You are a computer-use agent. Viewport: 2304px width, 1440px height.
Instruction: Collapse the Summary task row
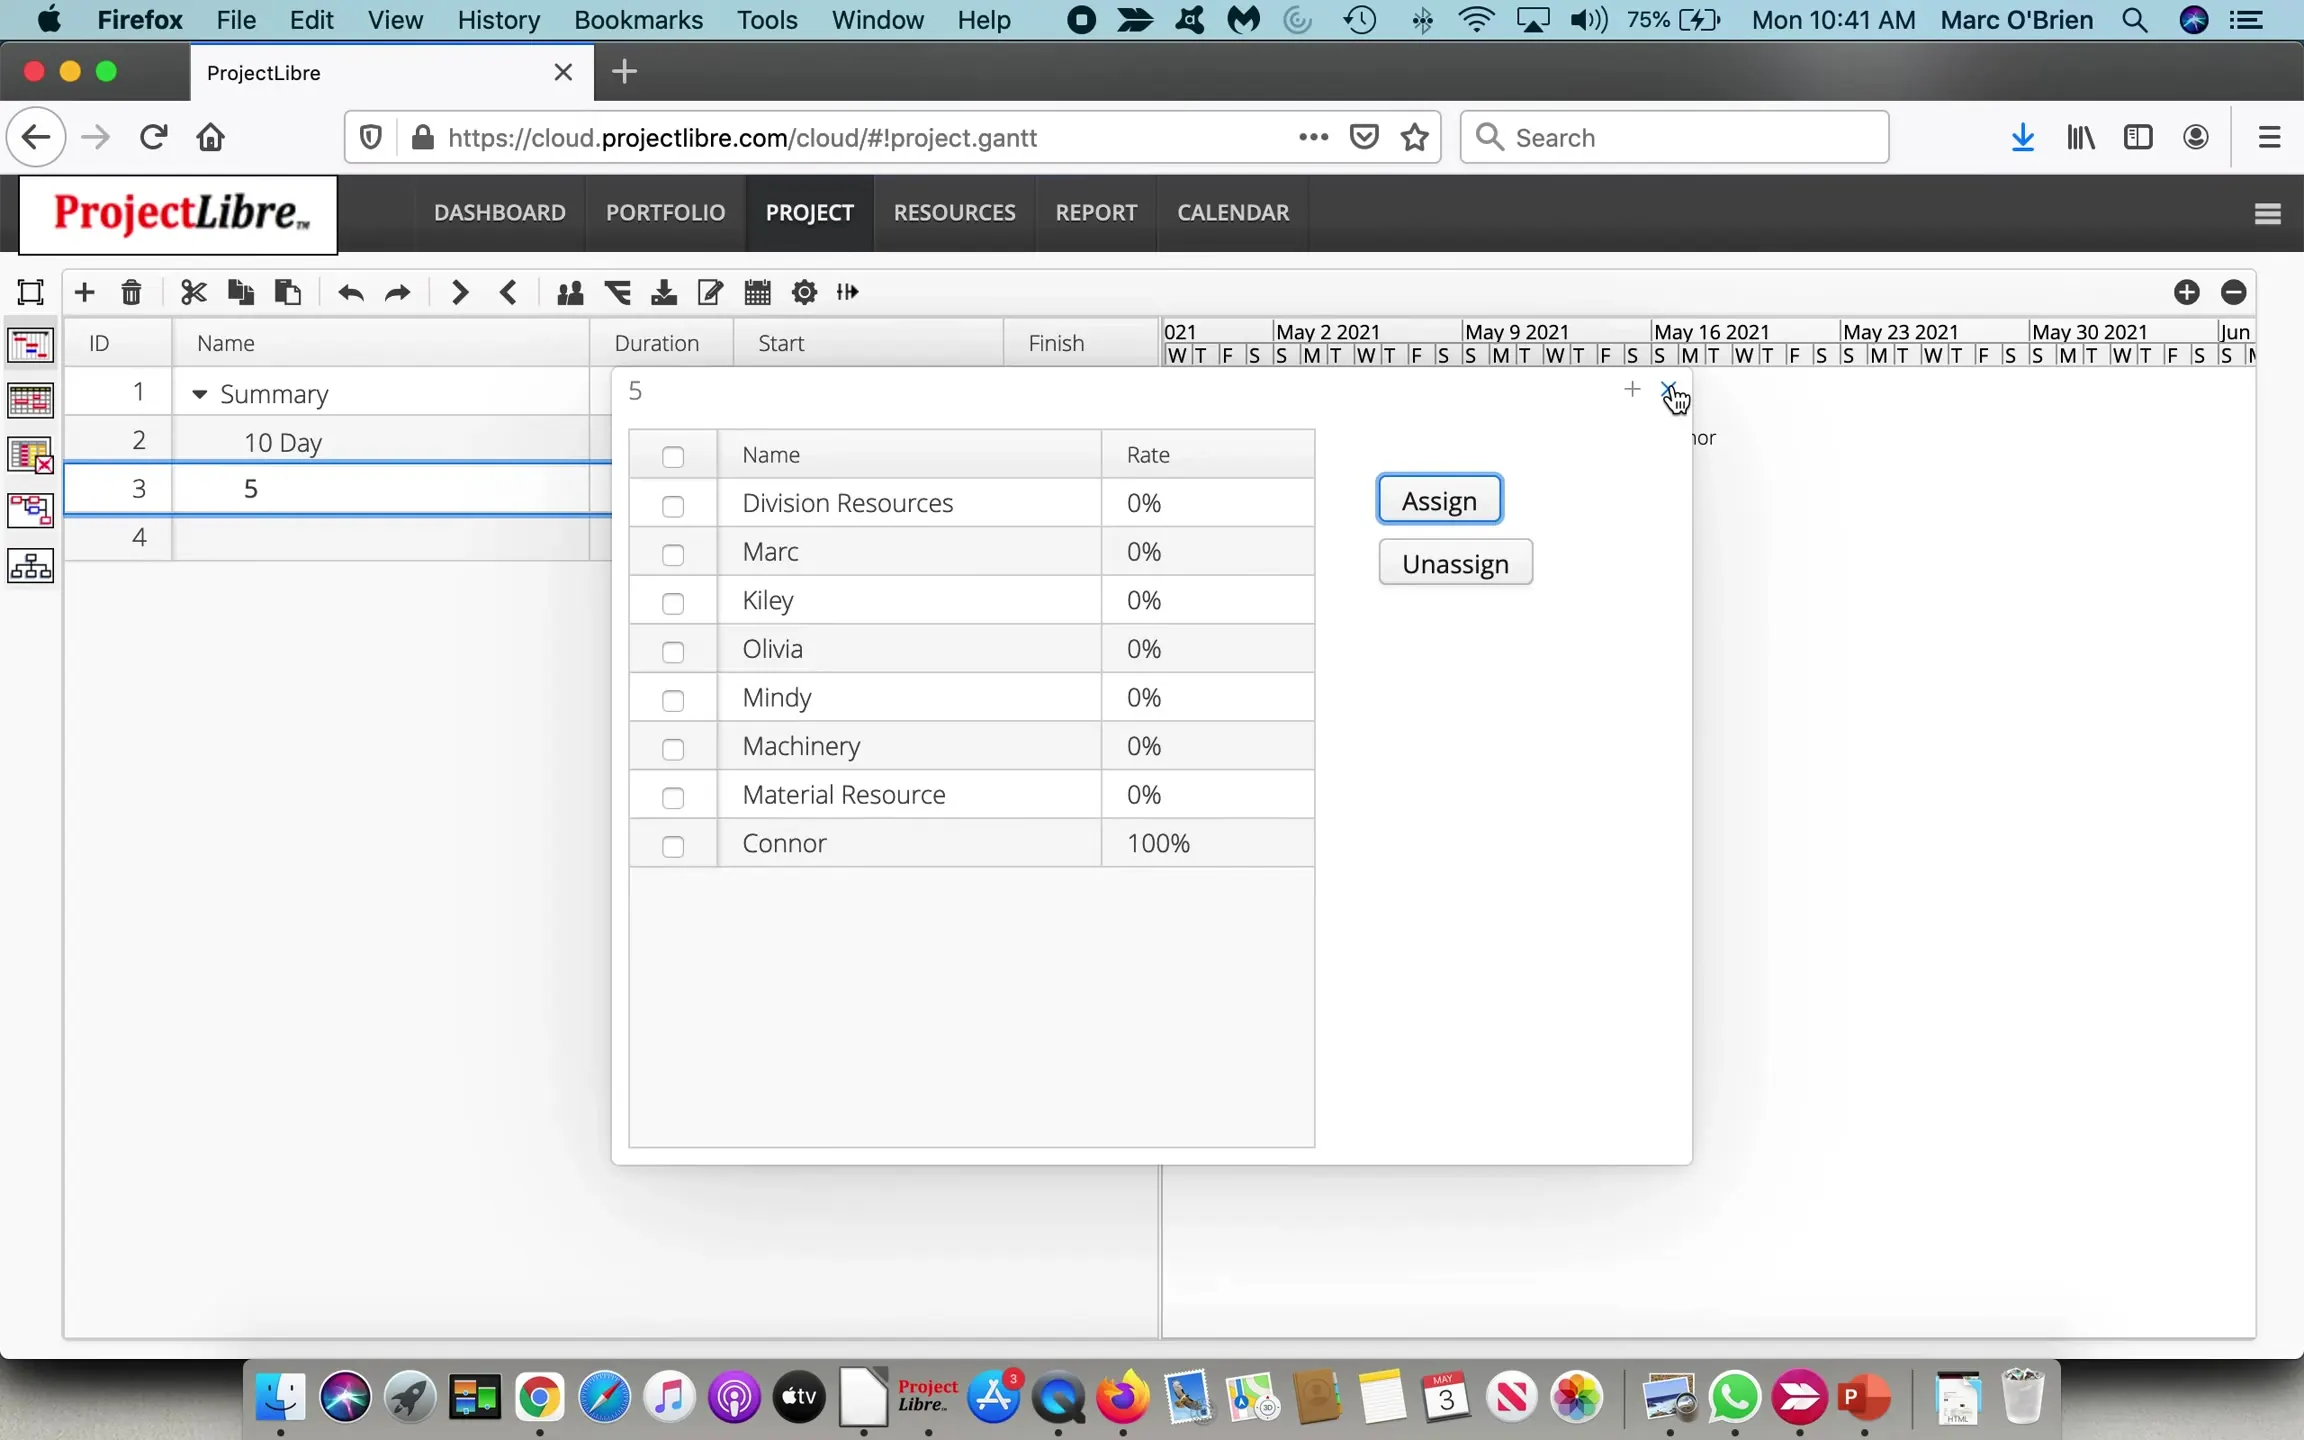pos(199,394)
